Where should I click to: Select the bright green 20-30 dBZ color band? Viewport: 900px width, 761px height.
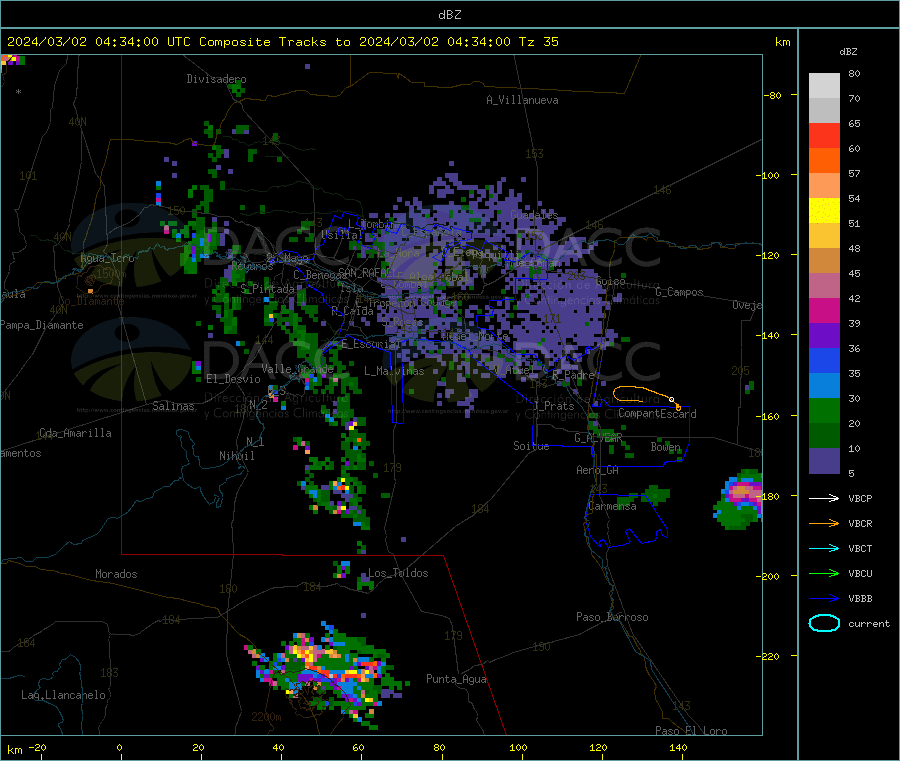point(824,410)
